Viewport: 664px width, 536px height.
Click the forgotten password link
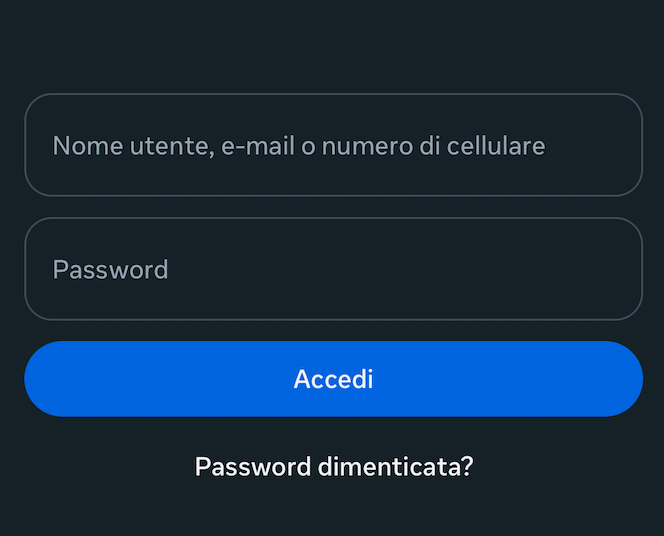(334, 467)
